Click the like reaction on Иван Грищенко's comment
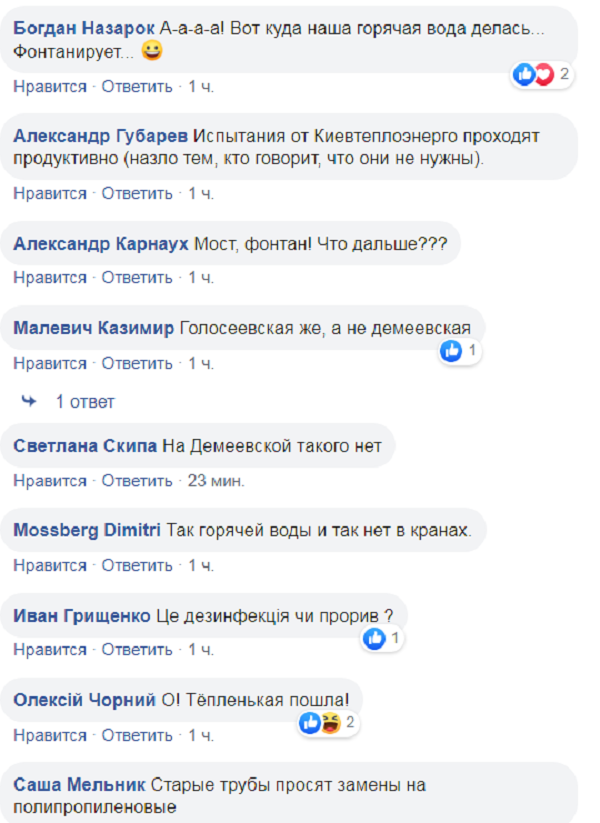This screenshot has height=823, width=600. pyautogui.click(x=374, y=636)
